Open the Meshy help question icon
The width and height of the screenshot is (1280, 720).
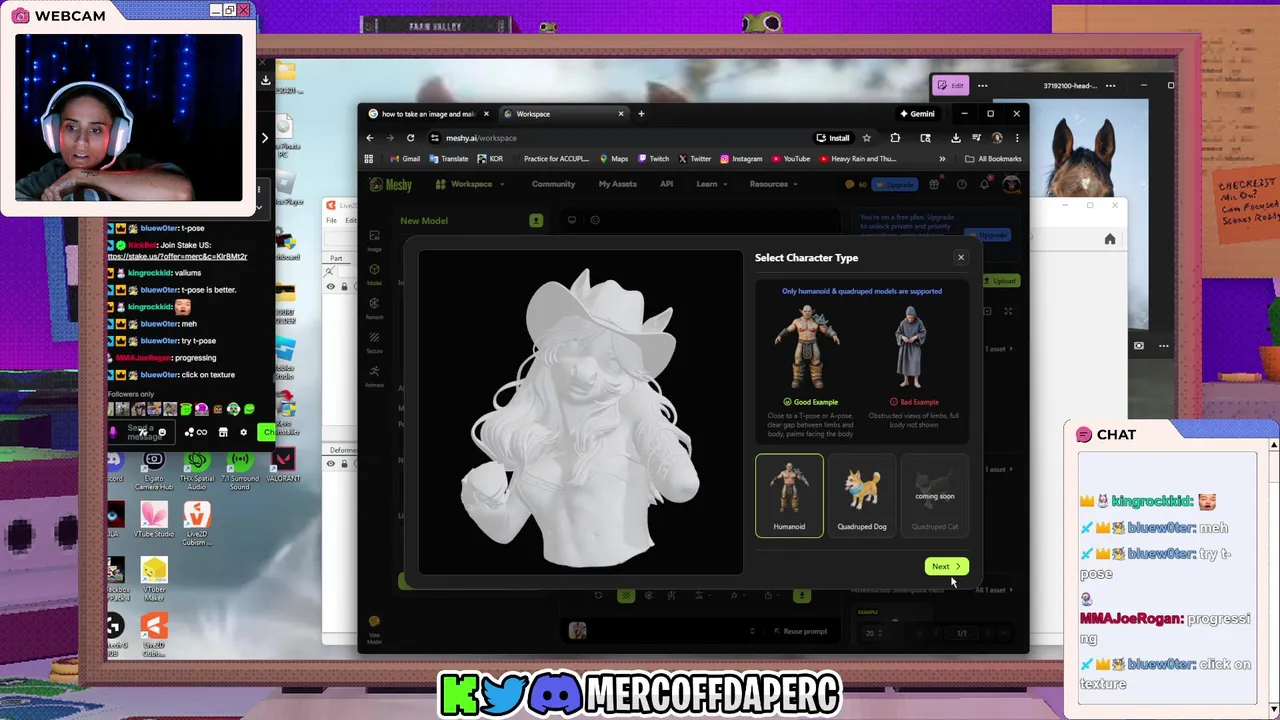[x=961, y=184]
